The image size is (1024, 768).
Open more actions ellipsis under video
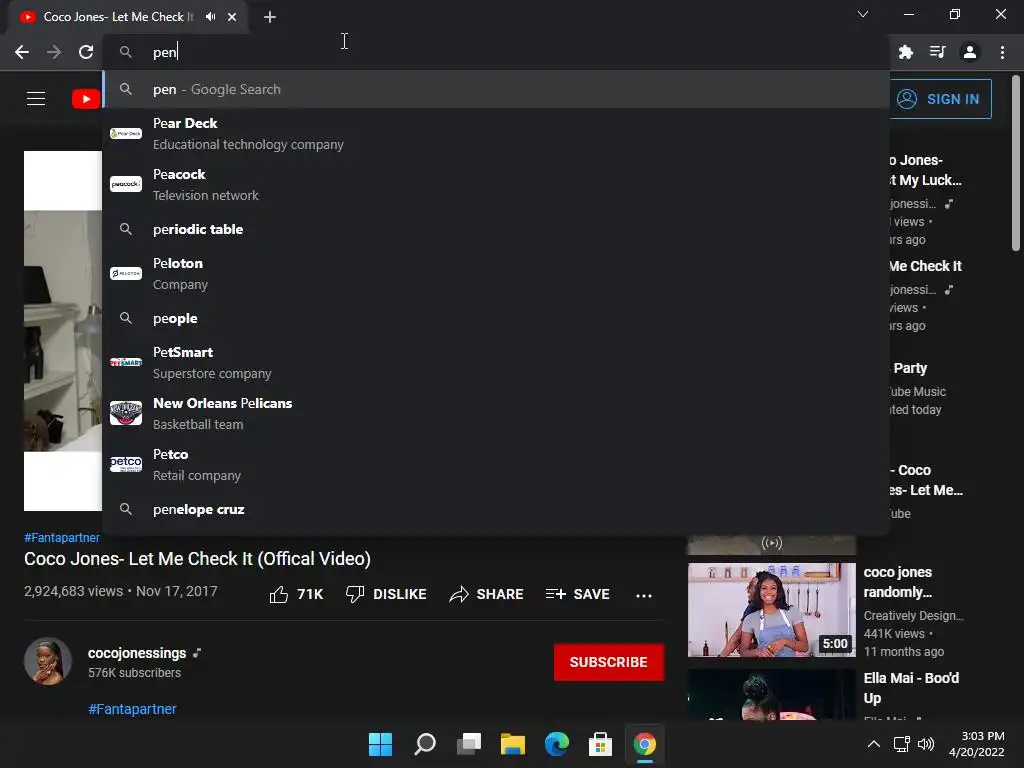[644, 595]
